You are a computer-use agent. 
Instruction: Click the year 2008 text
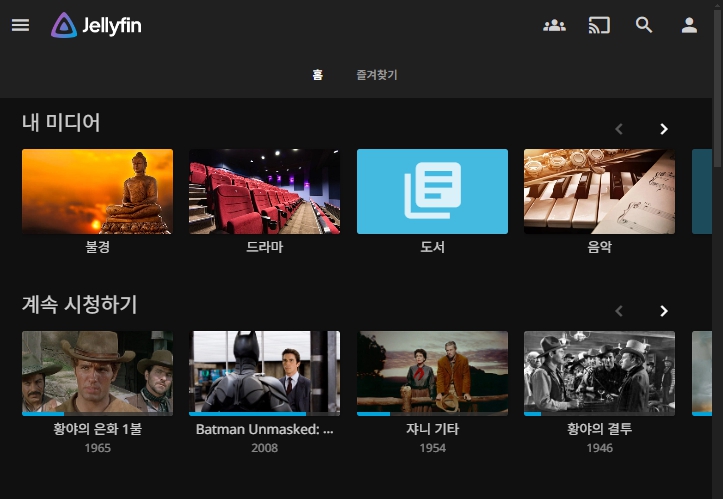[x=265, y=448]
